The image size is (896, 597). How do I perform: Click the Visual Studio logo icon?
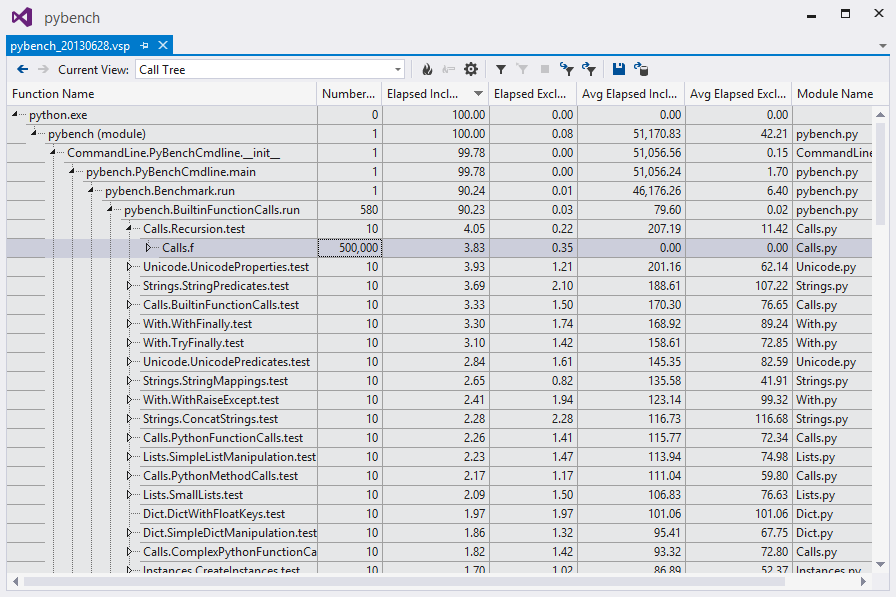tap(22, 17)
